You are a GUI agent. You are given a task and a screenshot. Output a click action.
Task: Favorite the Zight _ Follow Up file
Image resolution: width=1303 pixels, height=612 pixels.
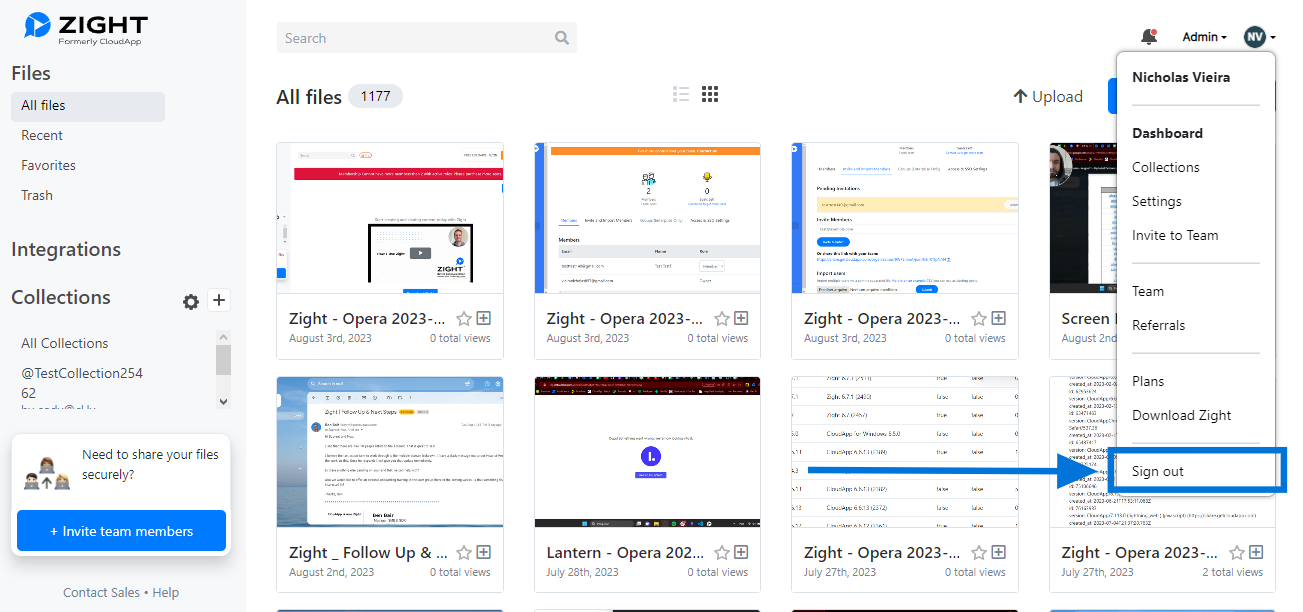point(464,552)
